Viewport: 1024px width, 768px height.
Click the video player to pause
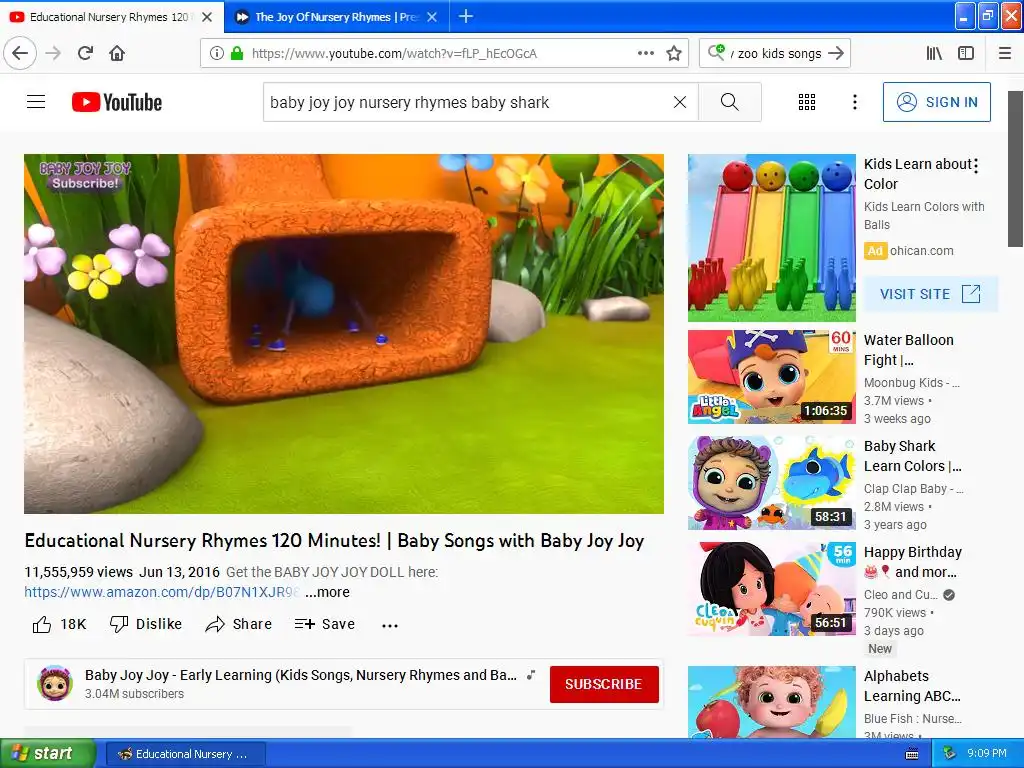tap(344, 334)
